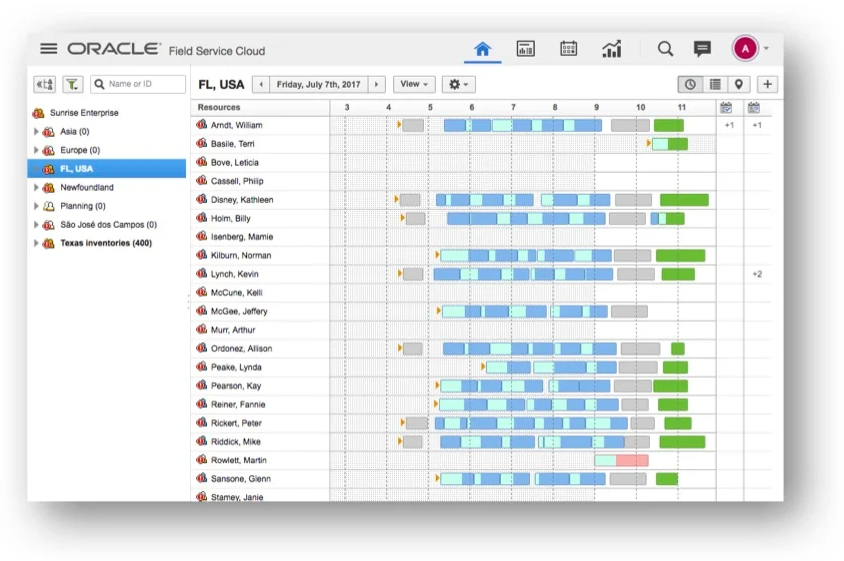Click first calendar column icon in header
Viewport: 844px width, 561px height.
point(726,108)
